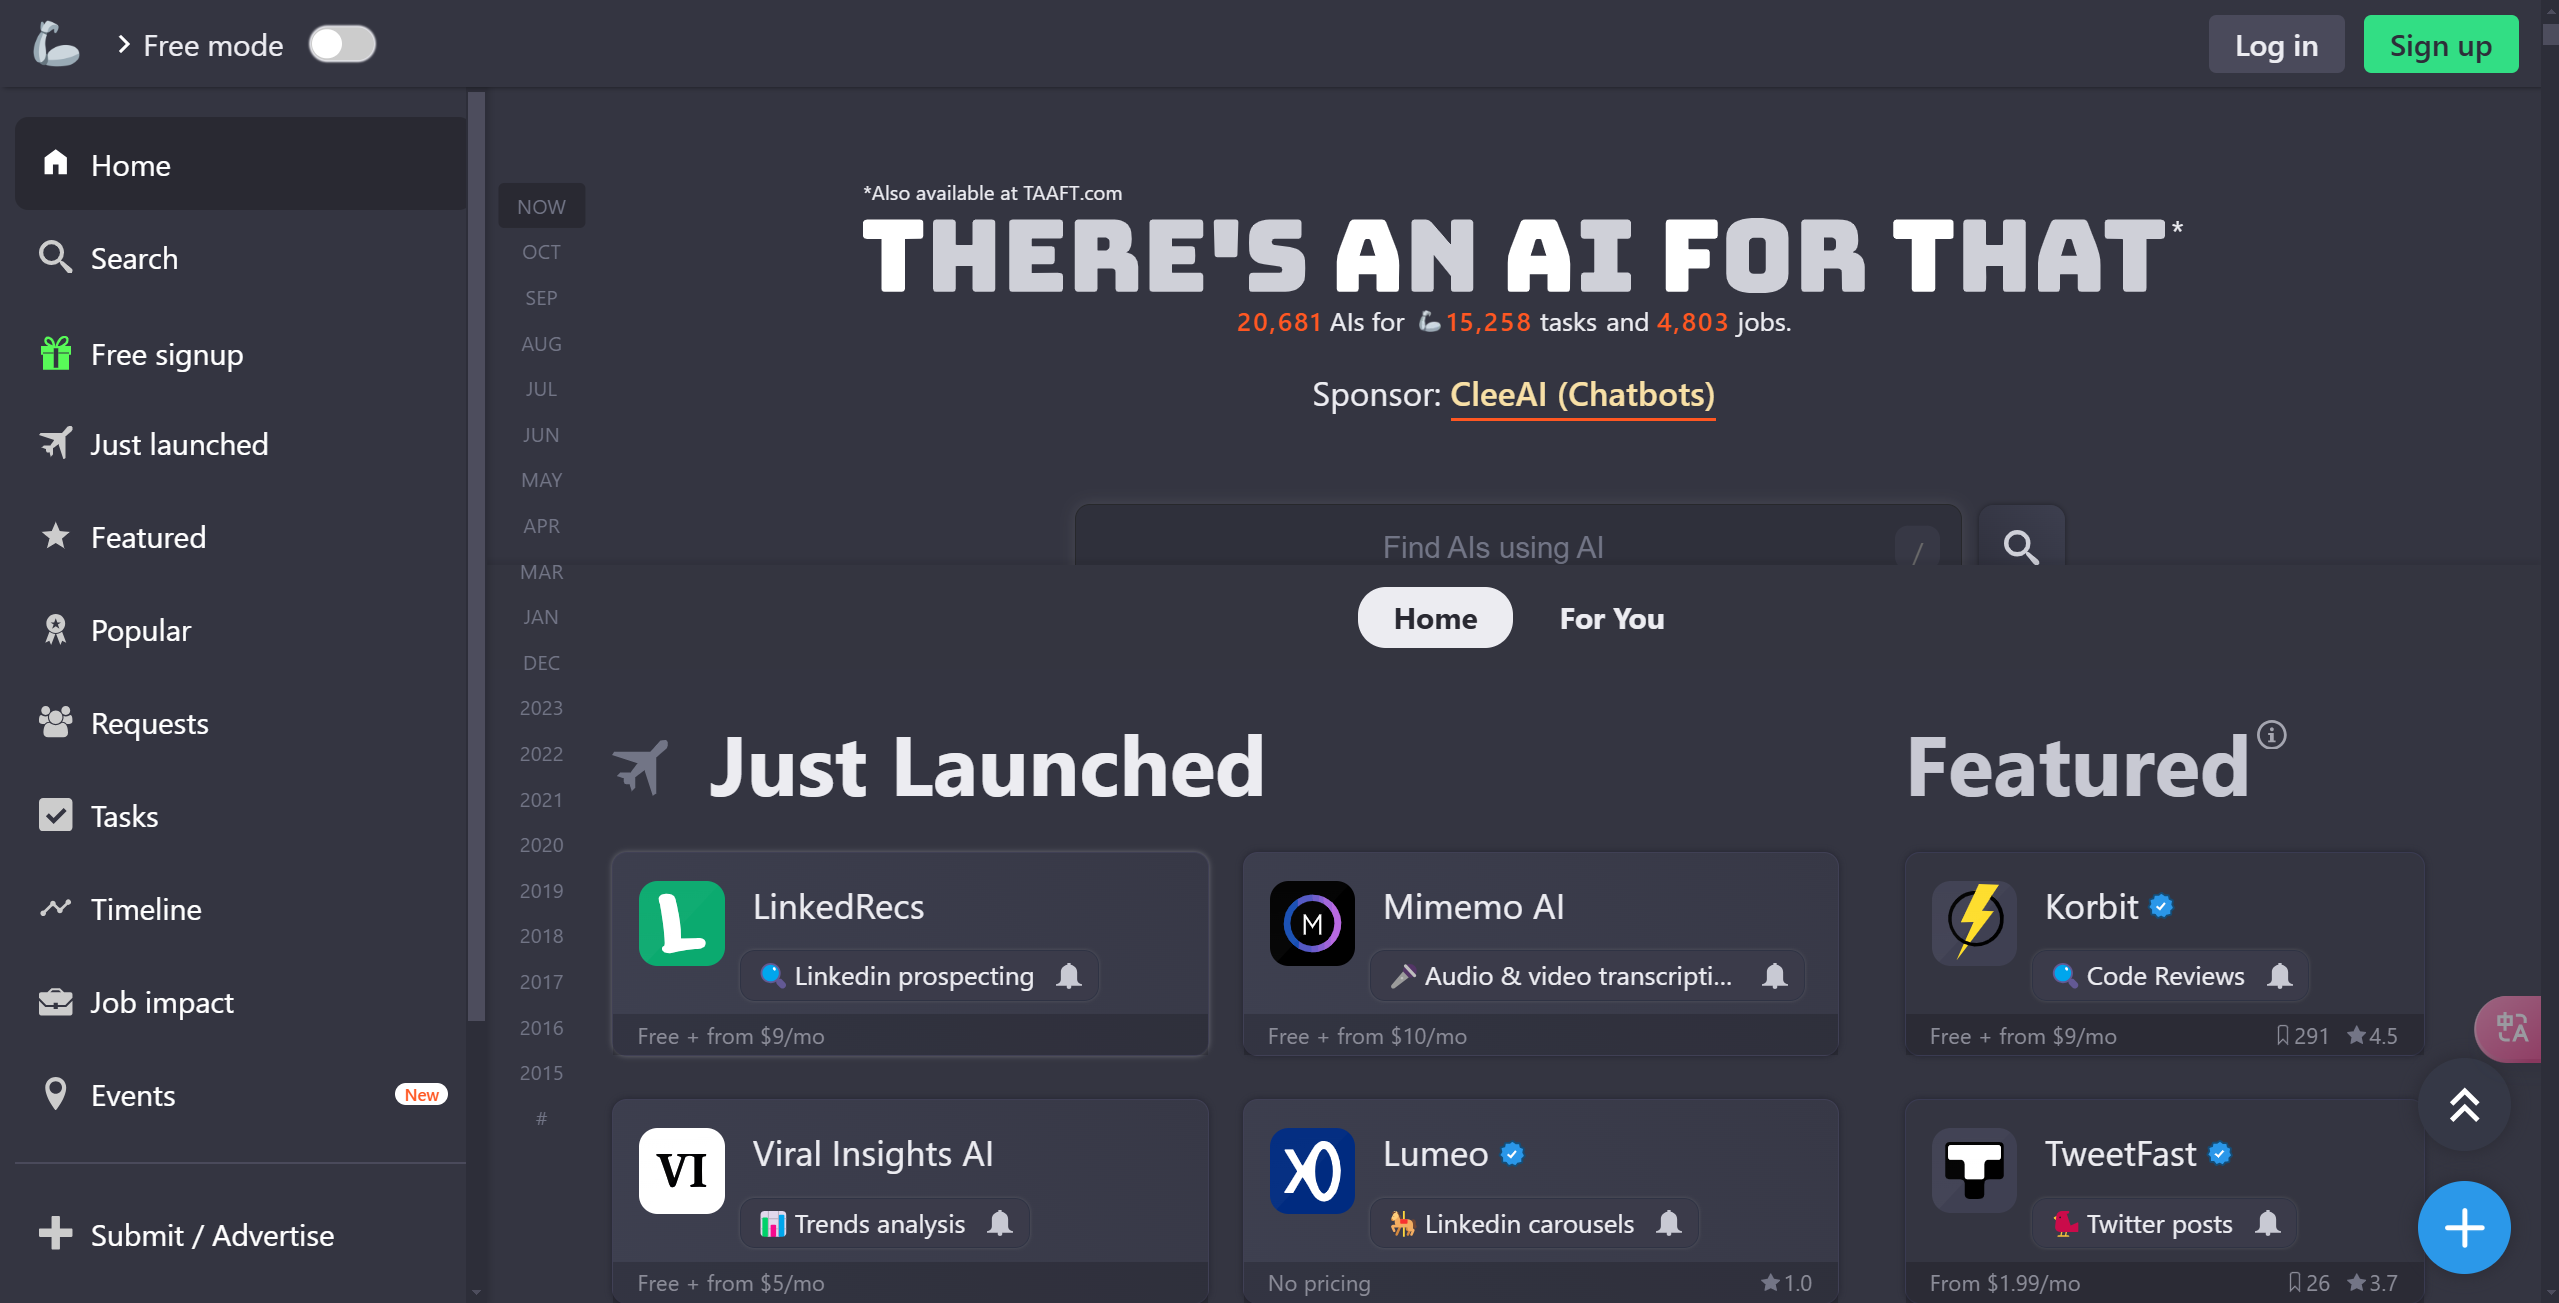Jump to 2023 in the timeline
This screenshot has height=1303, width=2559.
(x=541, y=708)
